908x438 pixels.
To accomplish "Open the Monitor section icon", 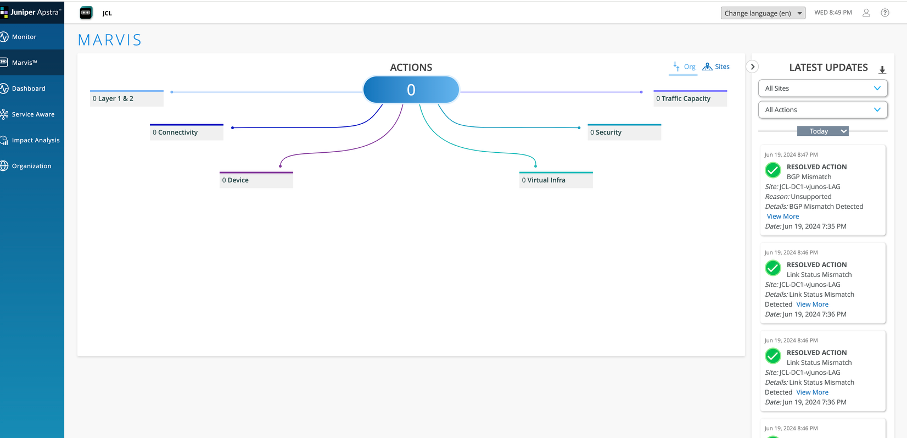I will 5,37.
